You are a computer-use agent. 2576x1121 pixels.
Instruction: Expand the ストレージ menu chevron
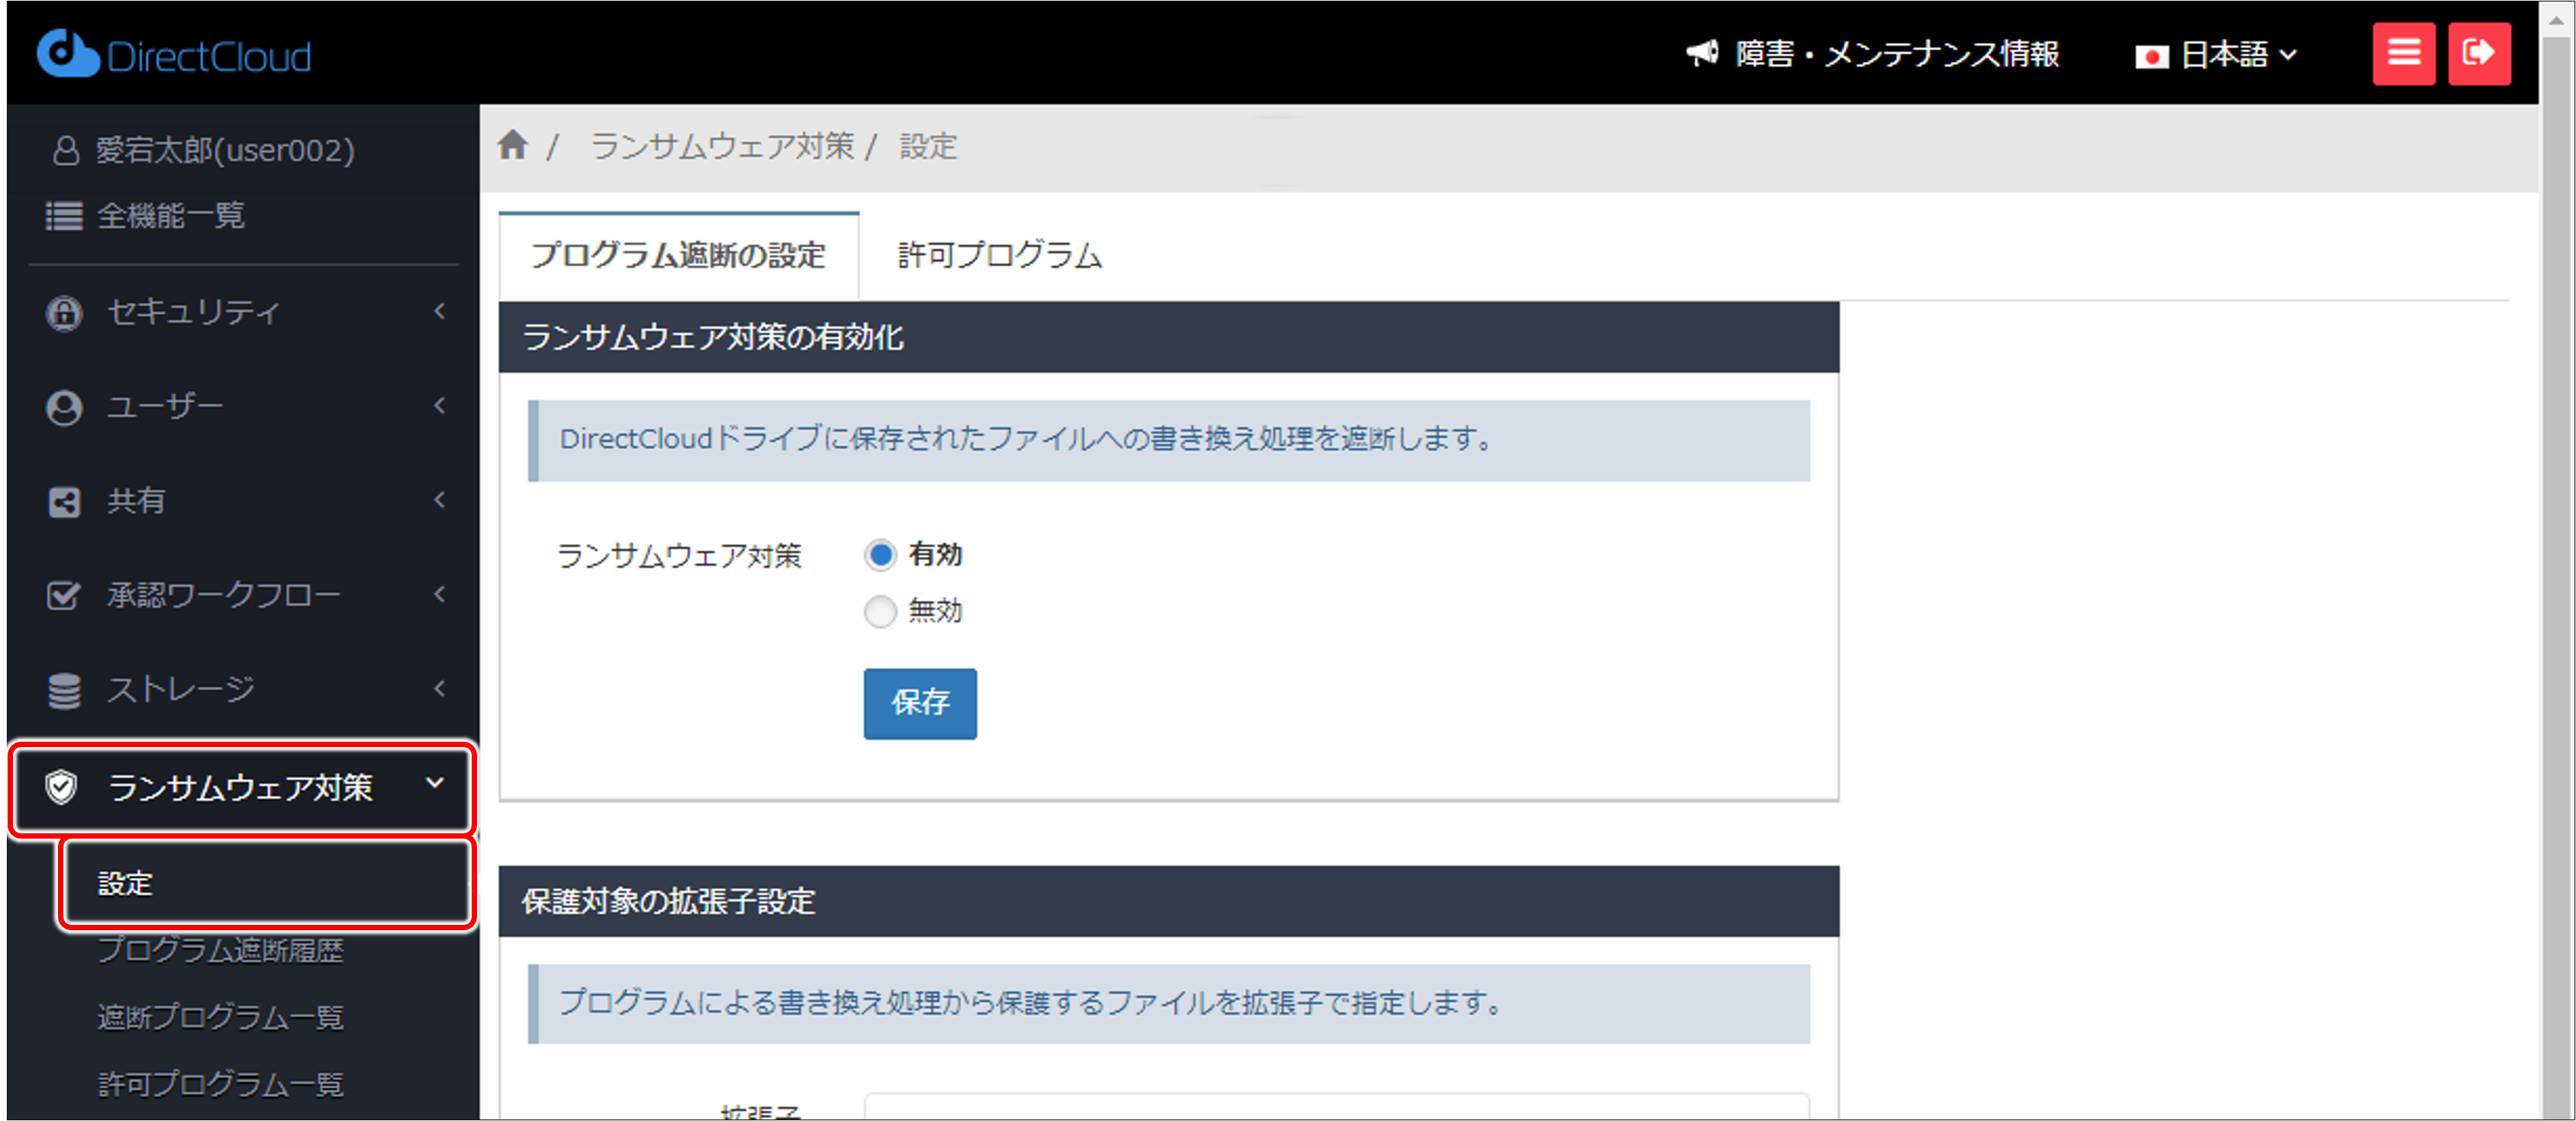pyautogui.click(x=440, y=688)
